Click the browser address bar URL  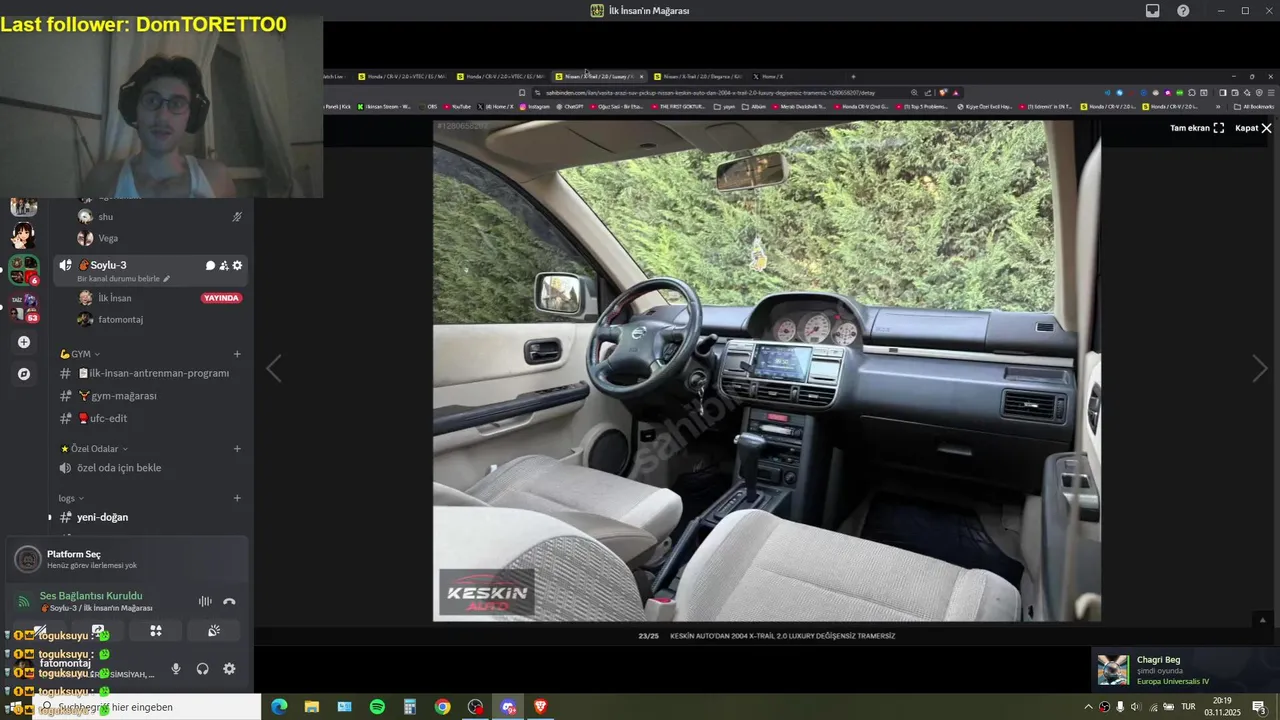click(x=710, y=92)
